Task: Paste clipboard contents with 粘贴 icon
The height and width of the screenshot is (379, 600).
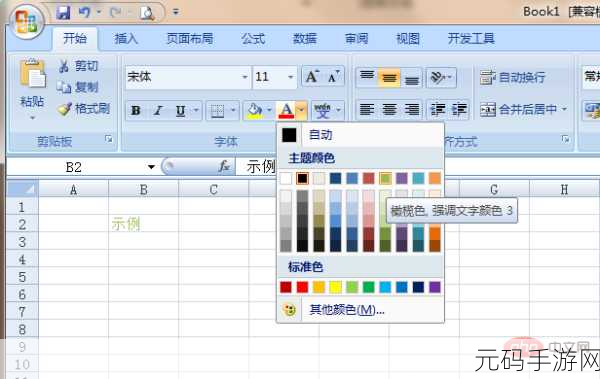Action: pyautogui.click(x=32, y=73)
